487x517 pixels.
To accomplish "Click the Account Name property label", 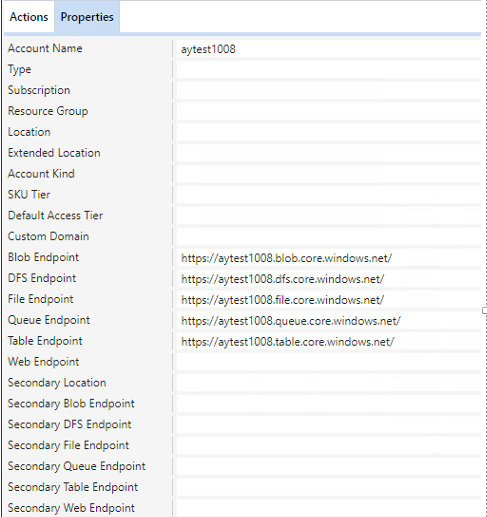I will point(45,48).
